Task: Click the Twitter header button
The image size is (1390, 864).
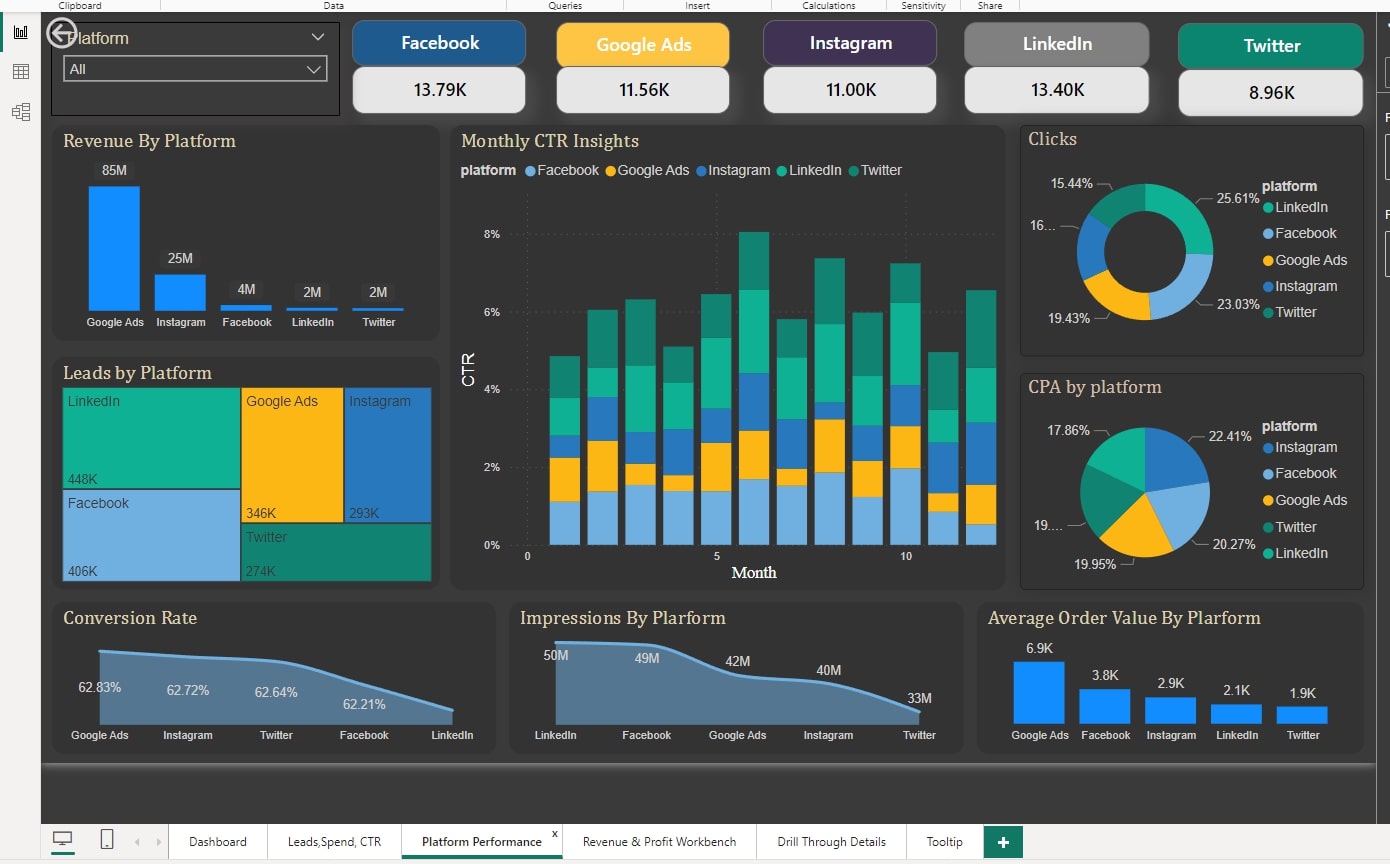Action: click(1271, 46)
